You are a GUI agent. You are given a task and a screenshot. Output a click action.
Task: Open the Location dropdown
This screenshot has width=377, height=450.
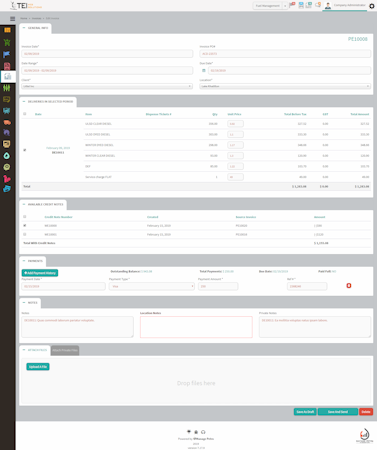pos(285,86)
